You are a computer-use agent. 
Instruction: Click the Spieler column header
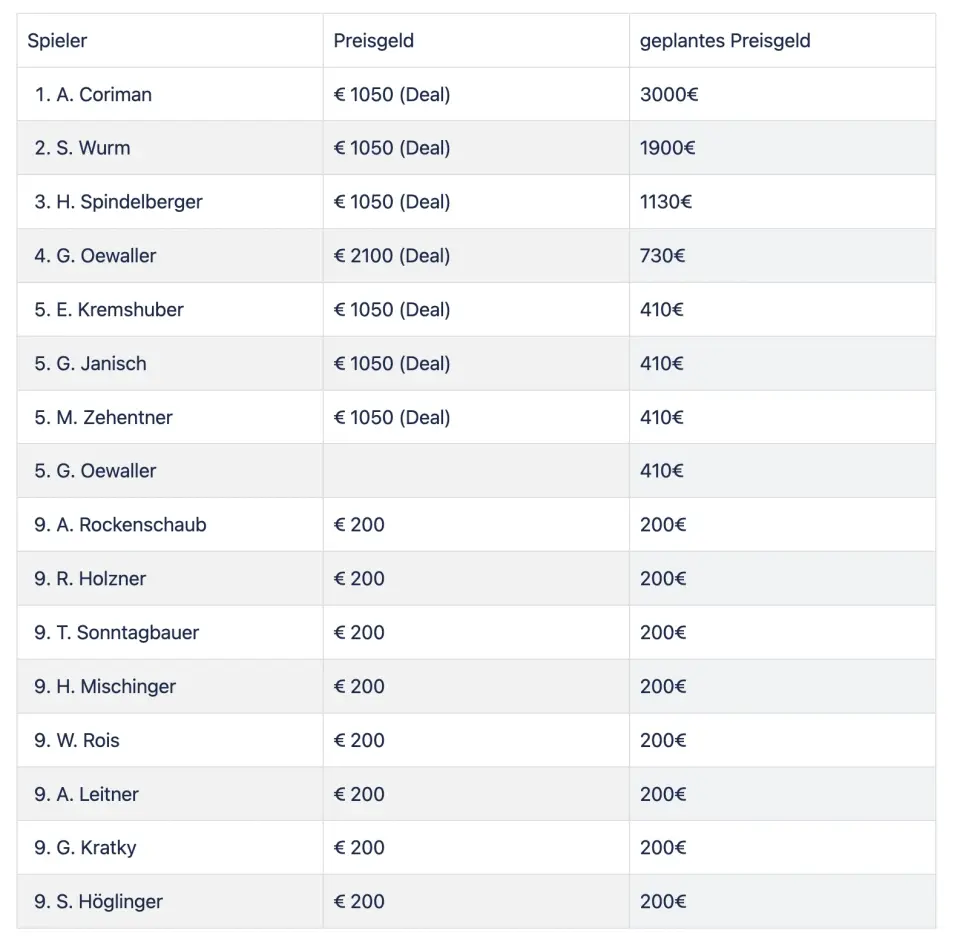(x=57, y=41)
